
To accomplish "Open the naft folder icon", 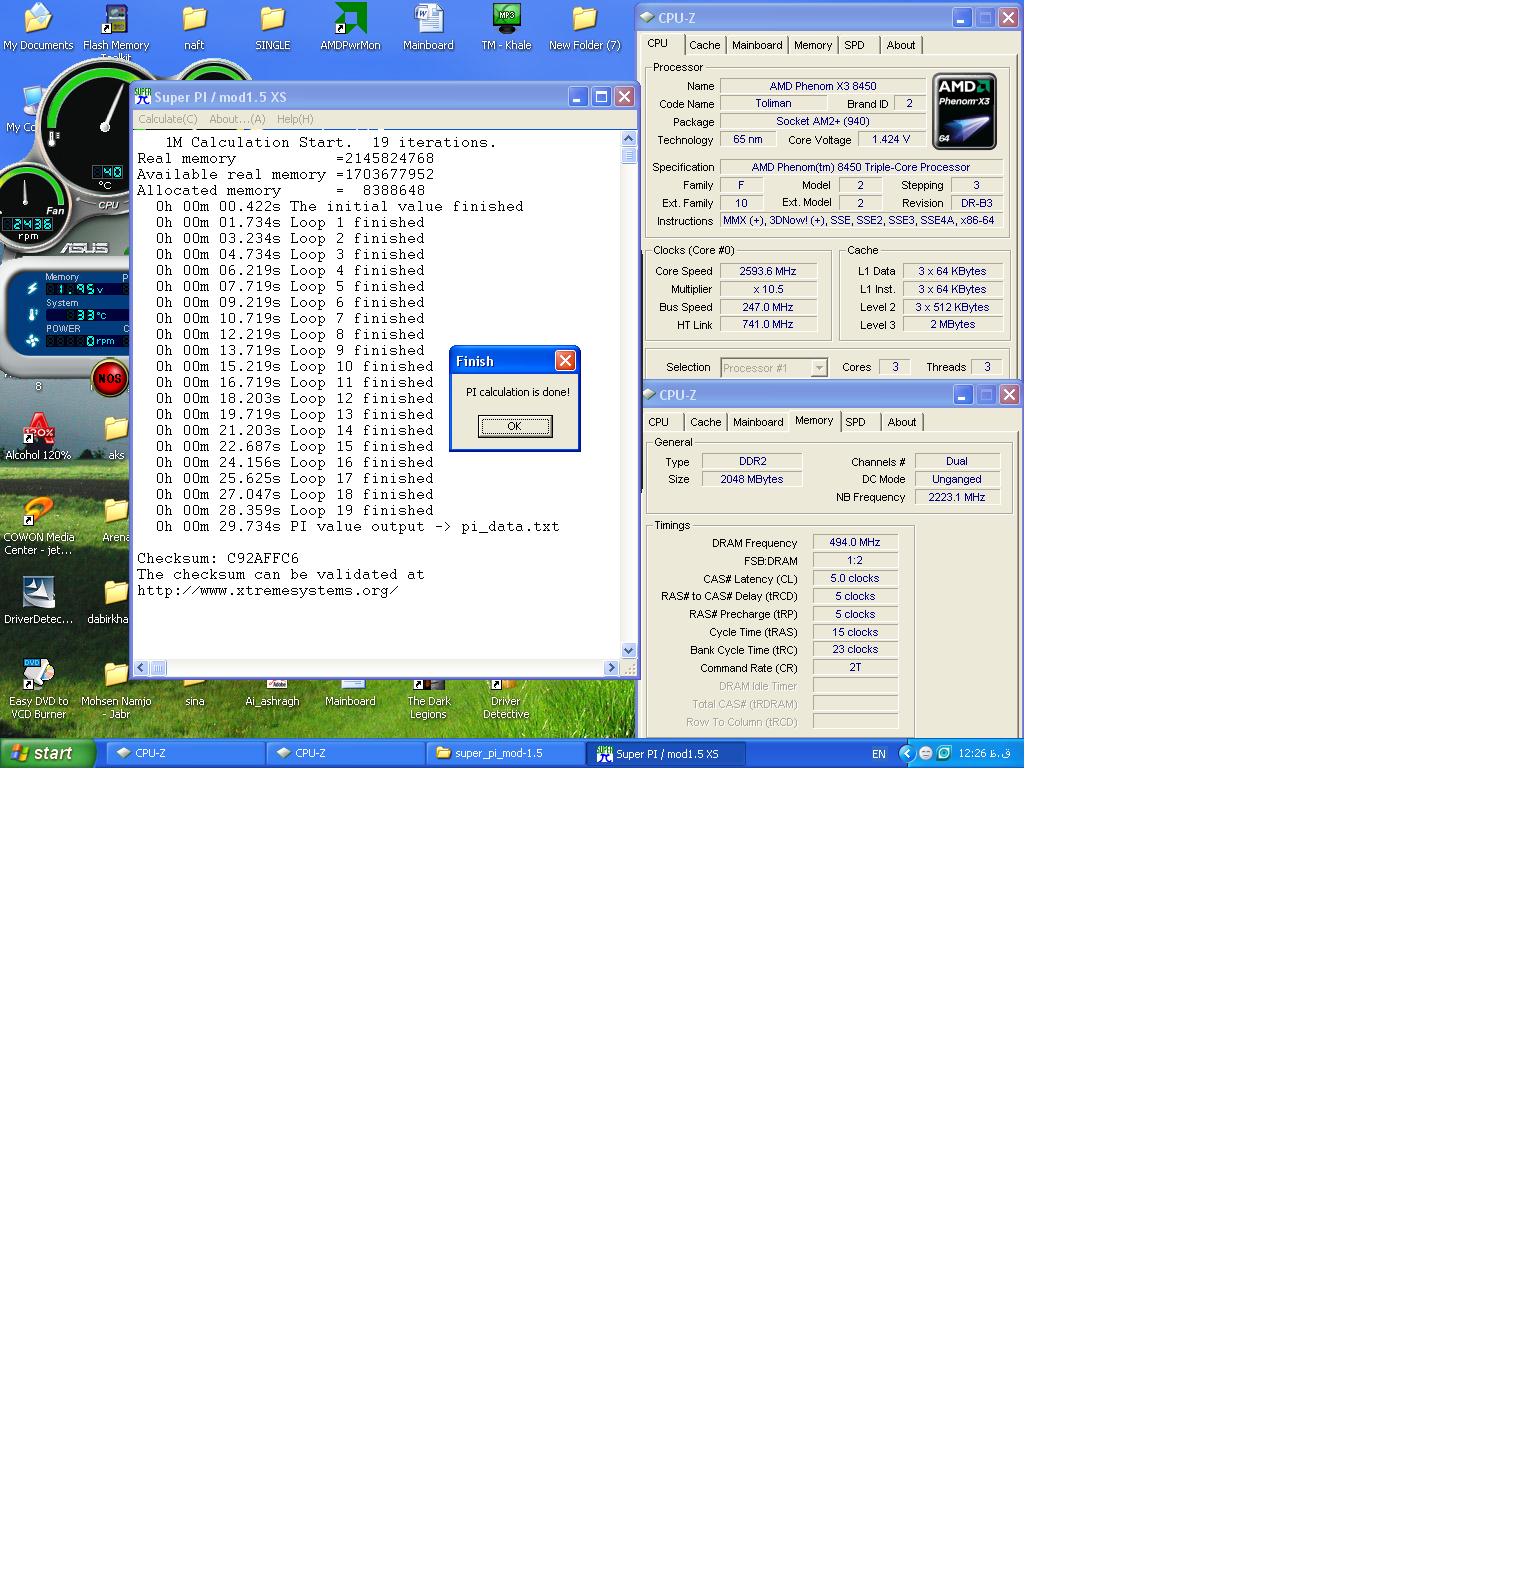I will point(194,19).
